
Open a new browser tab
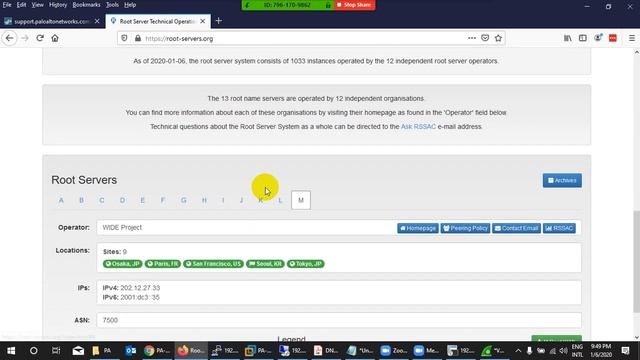point(219,21)
